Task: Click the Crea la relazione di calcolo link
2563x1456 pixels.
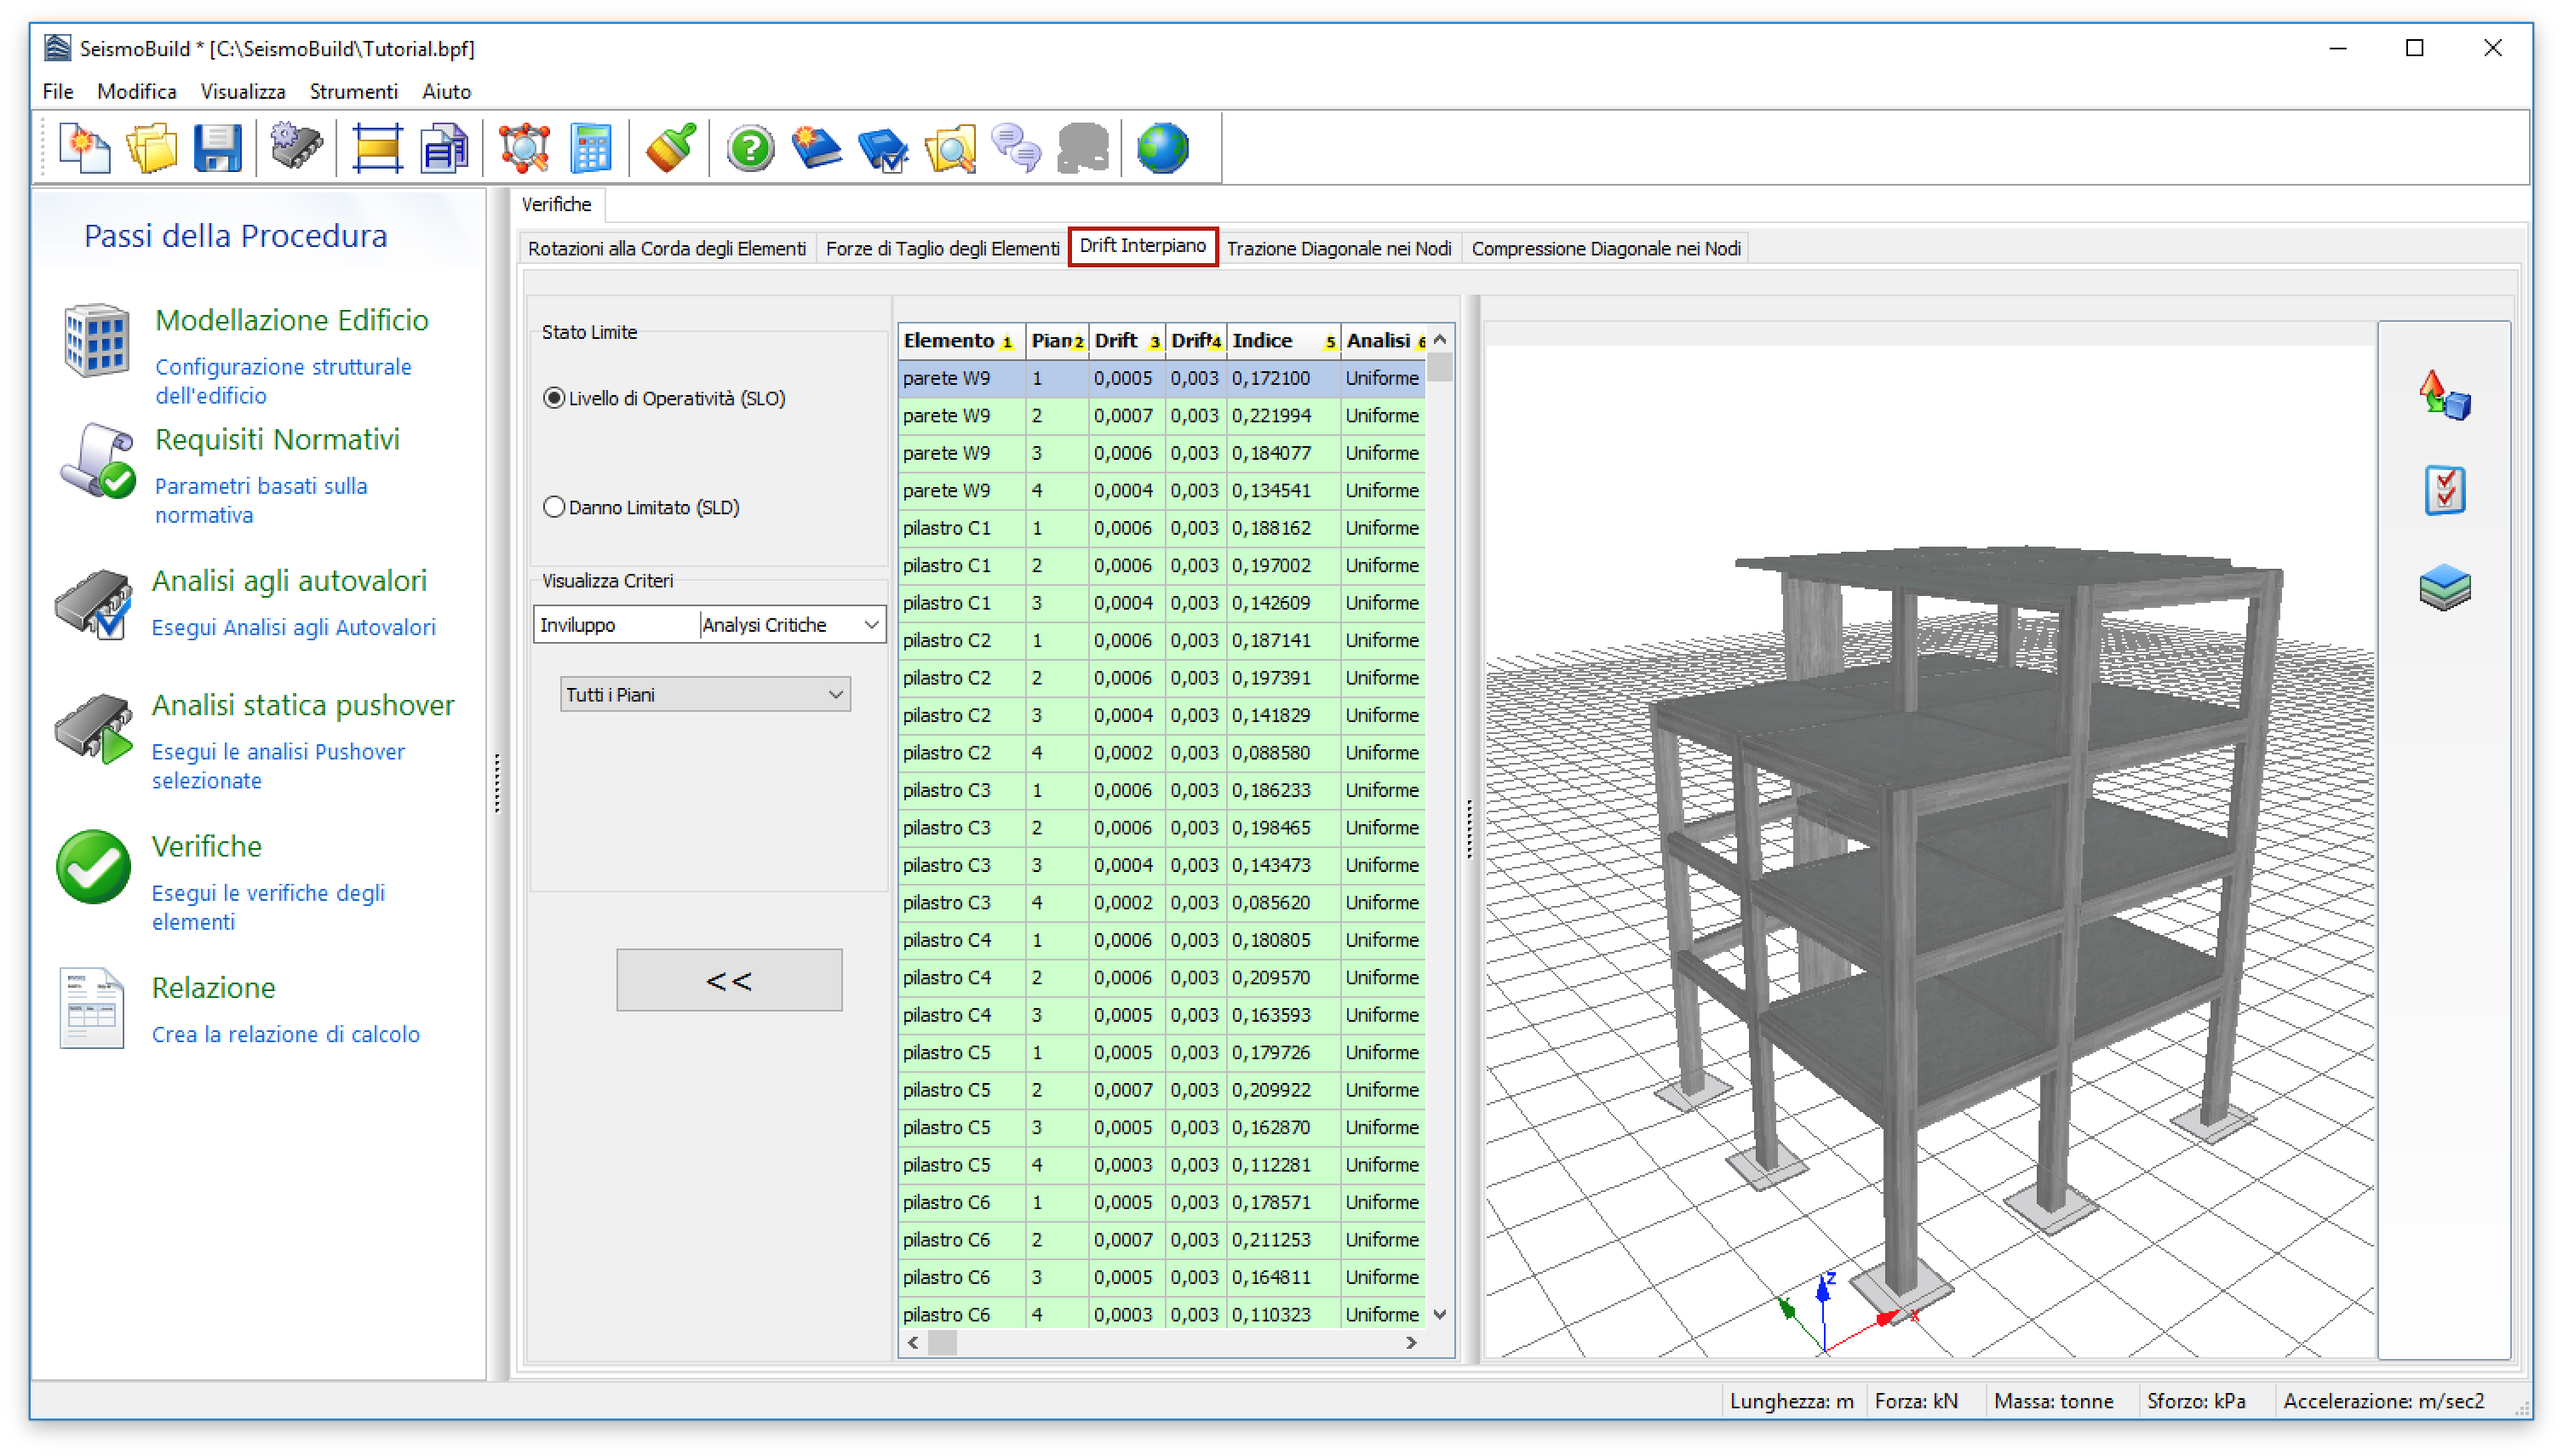Action: click(286, 1034)
